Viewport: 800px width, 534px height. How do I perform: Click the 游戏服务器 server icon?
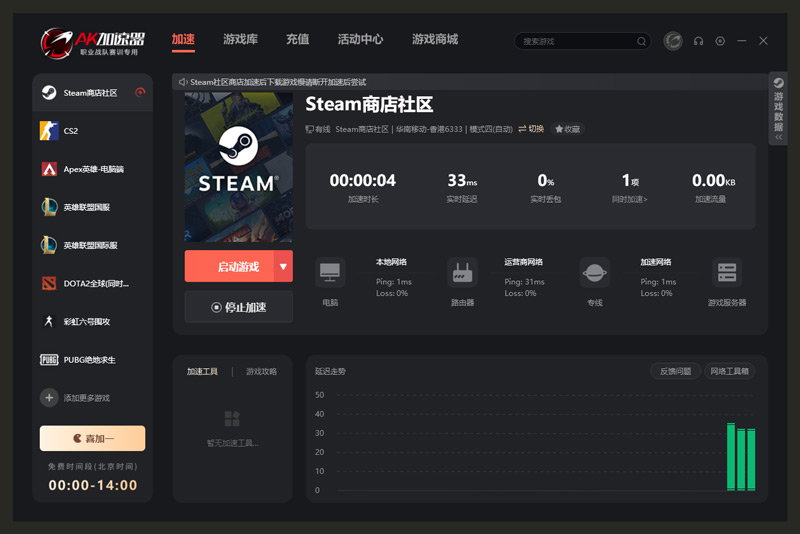727,272
